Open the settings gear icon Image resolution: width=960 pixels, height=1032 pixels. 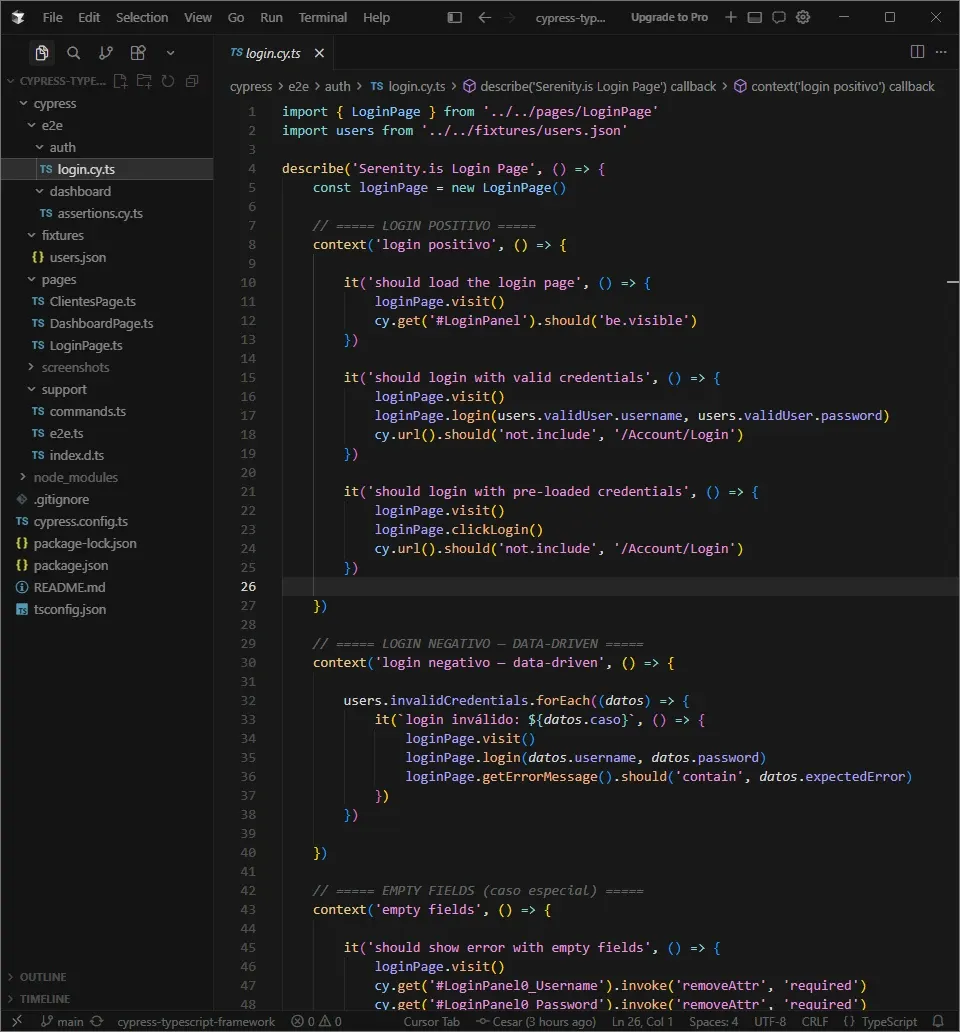[x=803, y=17]
